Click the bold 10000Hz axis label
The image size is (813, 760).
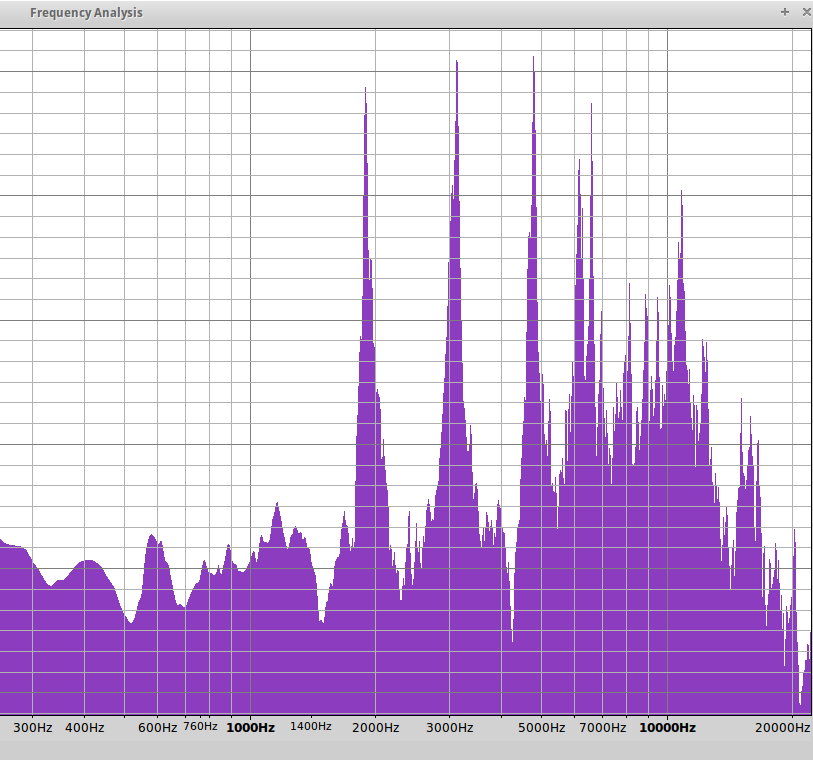coord(667,728)
